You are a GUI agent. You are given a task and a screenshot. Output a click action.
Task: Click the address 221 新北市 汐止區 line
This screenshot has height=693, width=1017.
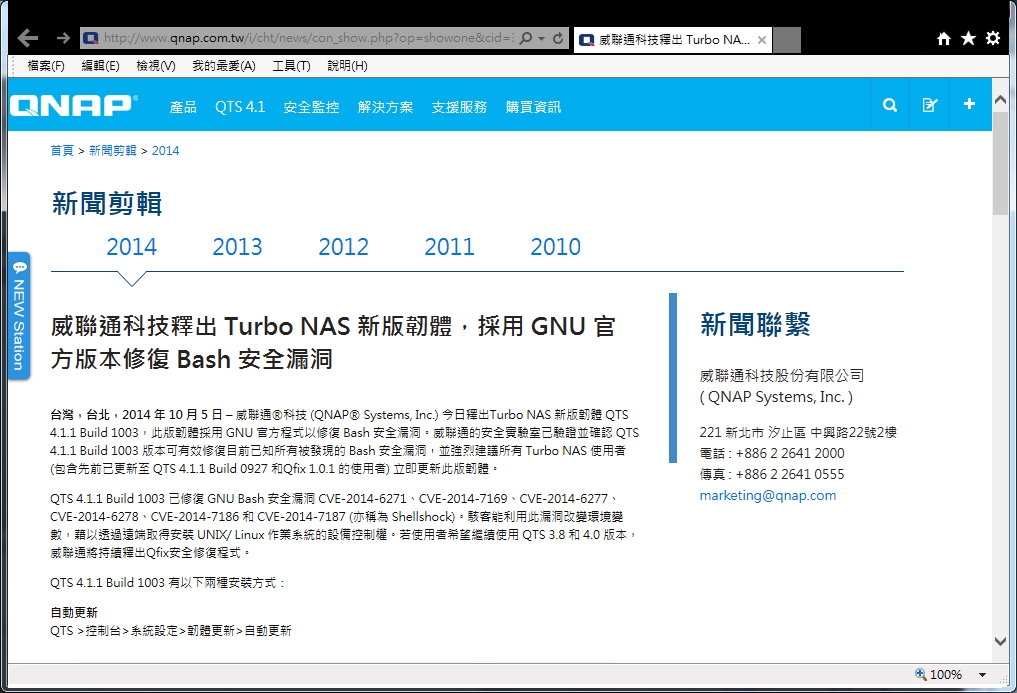798,433
